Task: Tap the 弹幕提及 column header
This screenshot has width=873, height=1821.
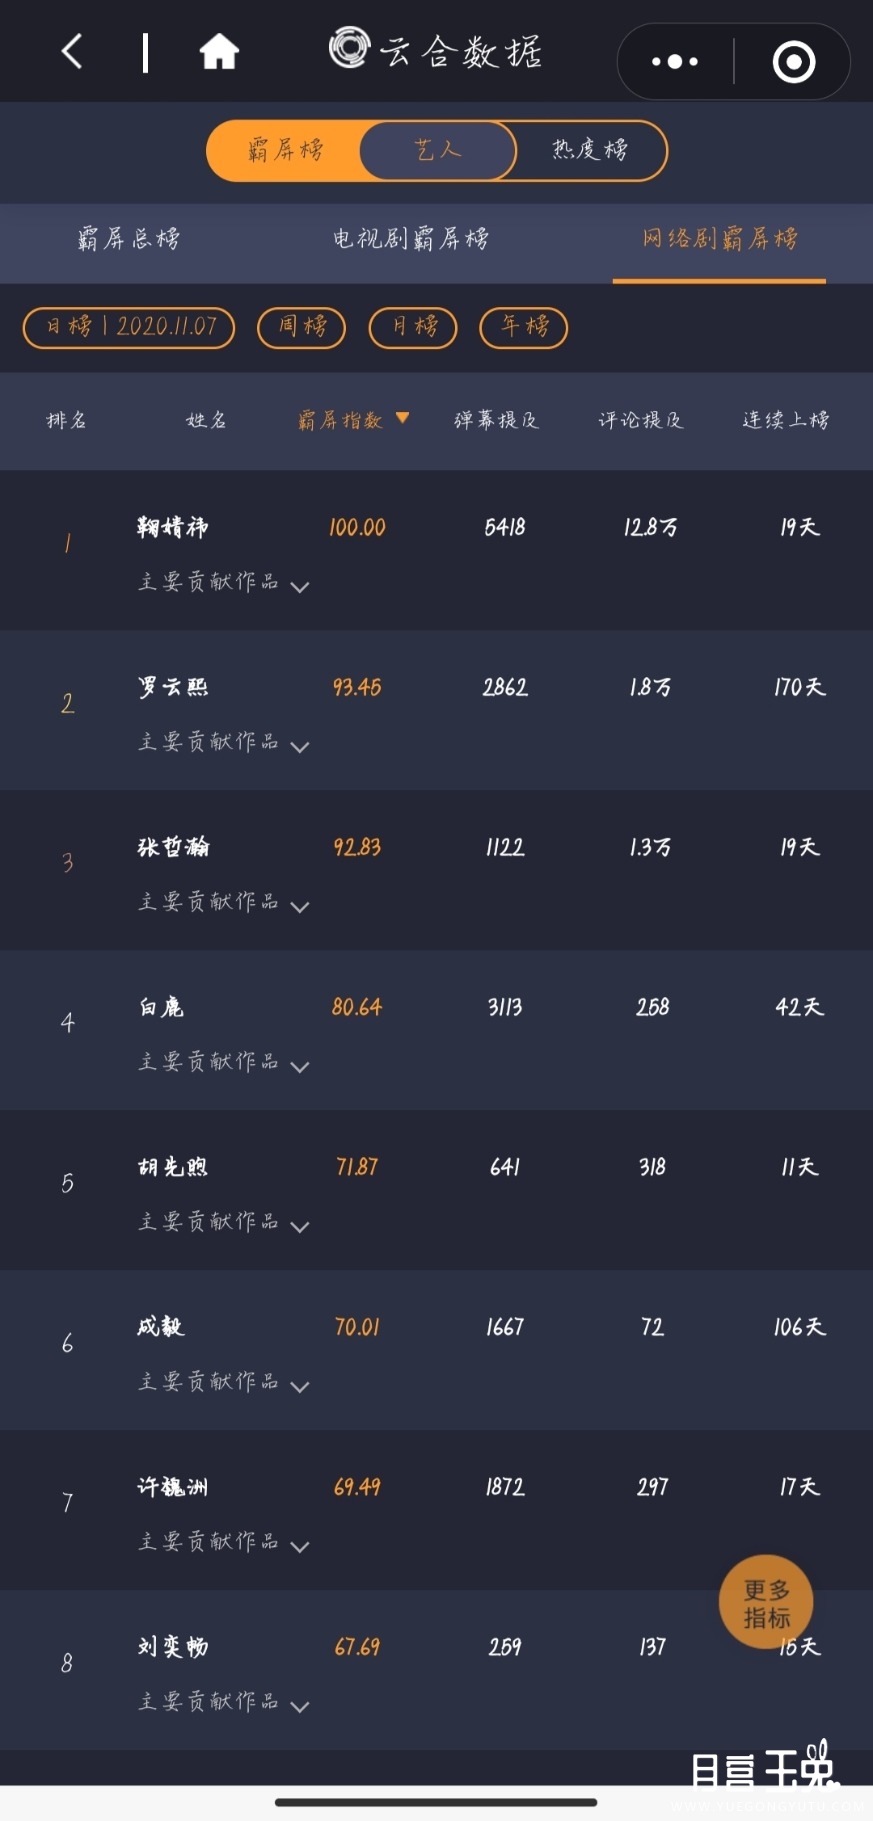Action: [x=497, y=420]
